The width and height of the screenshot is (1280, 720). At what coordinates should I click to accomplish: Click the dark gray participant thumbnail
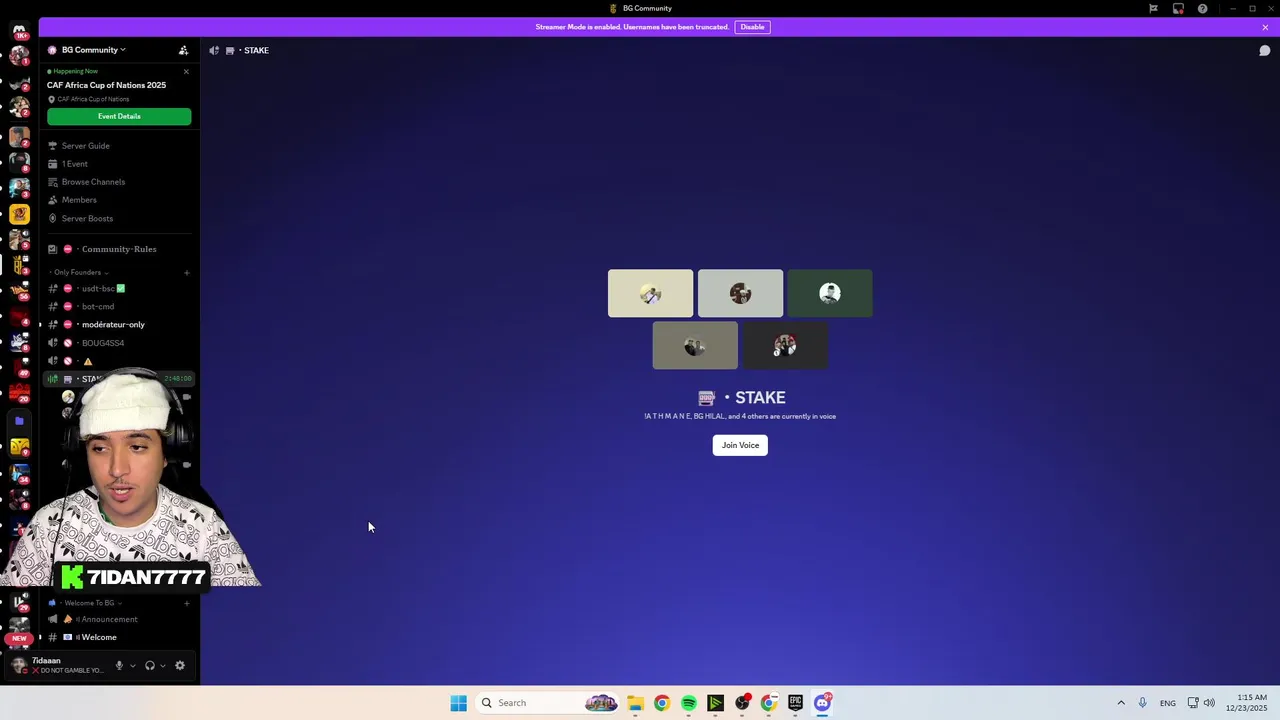(x=785, y=346)
